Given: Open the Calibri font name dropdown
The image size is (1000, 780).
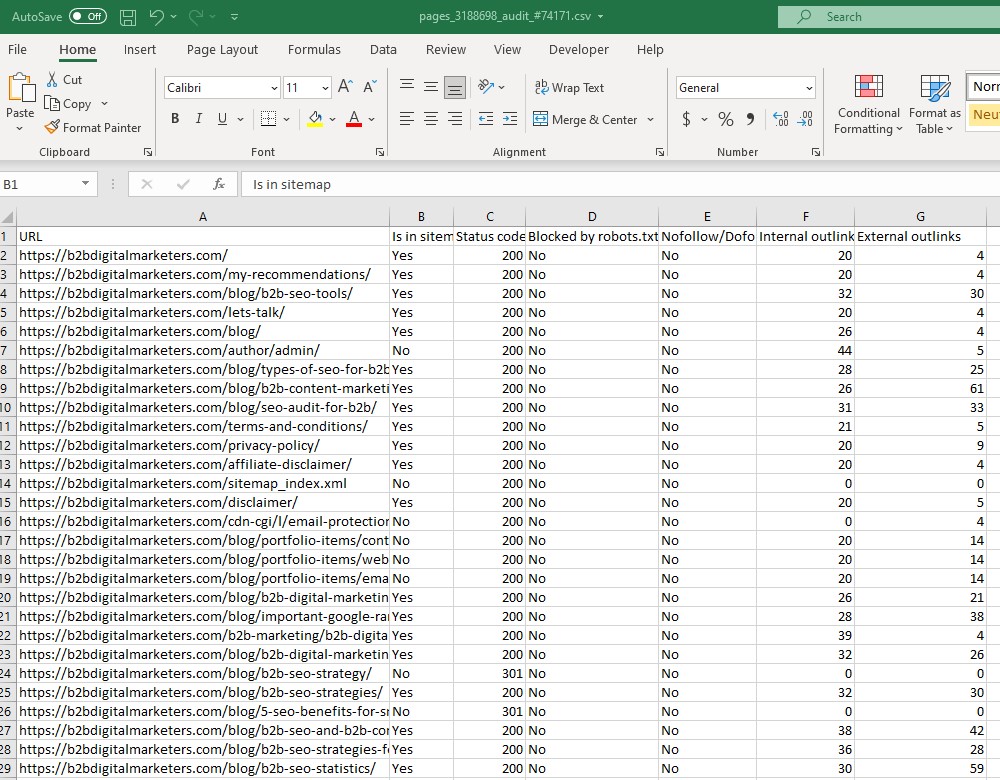Looking at the screenshot, I should click(274, 88).
